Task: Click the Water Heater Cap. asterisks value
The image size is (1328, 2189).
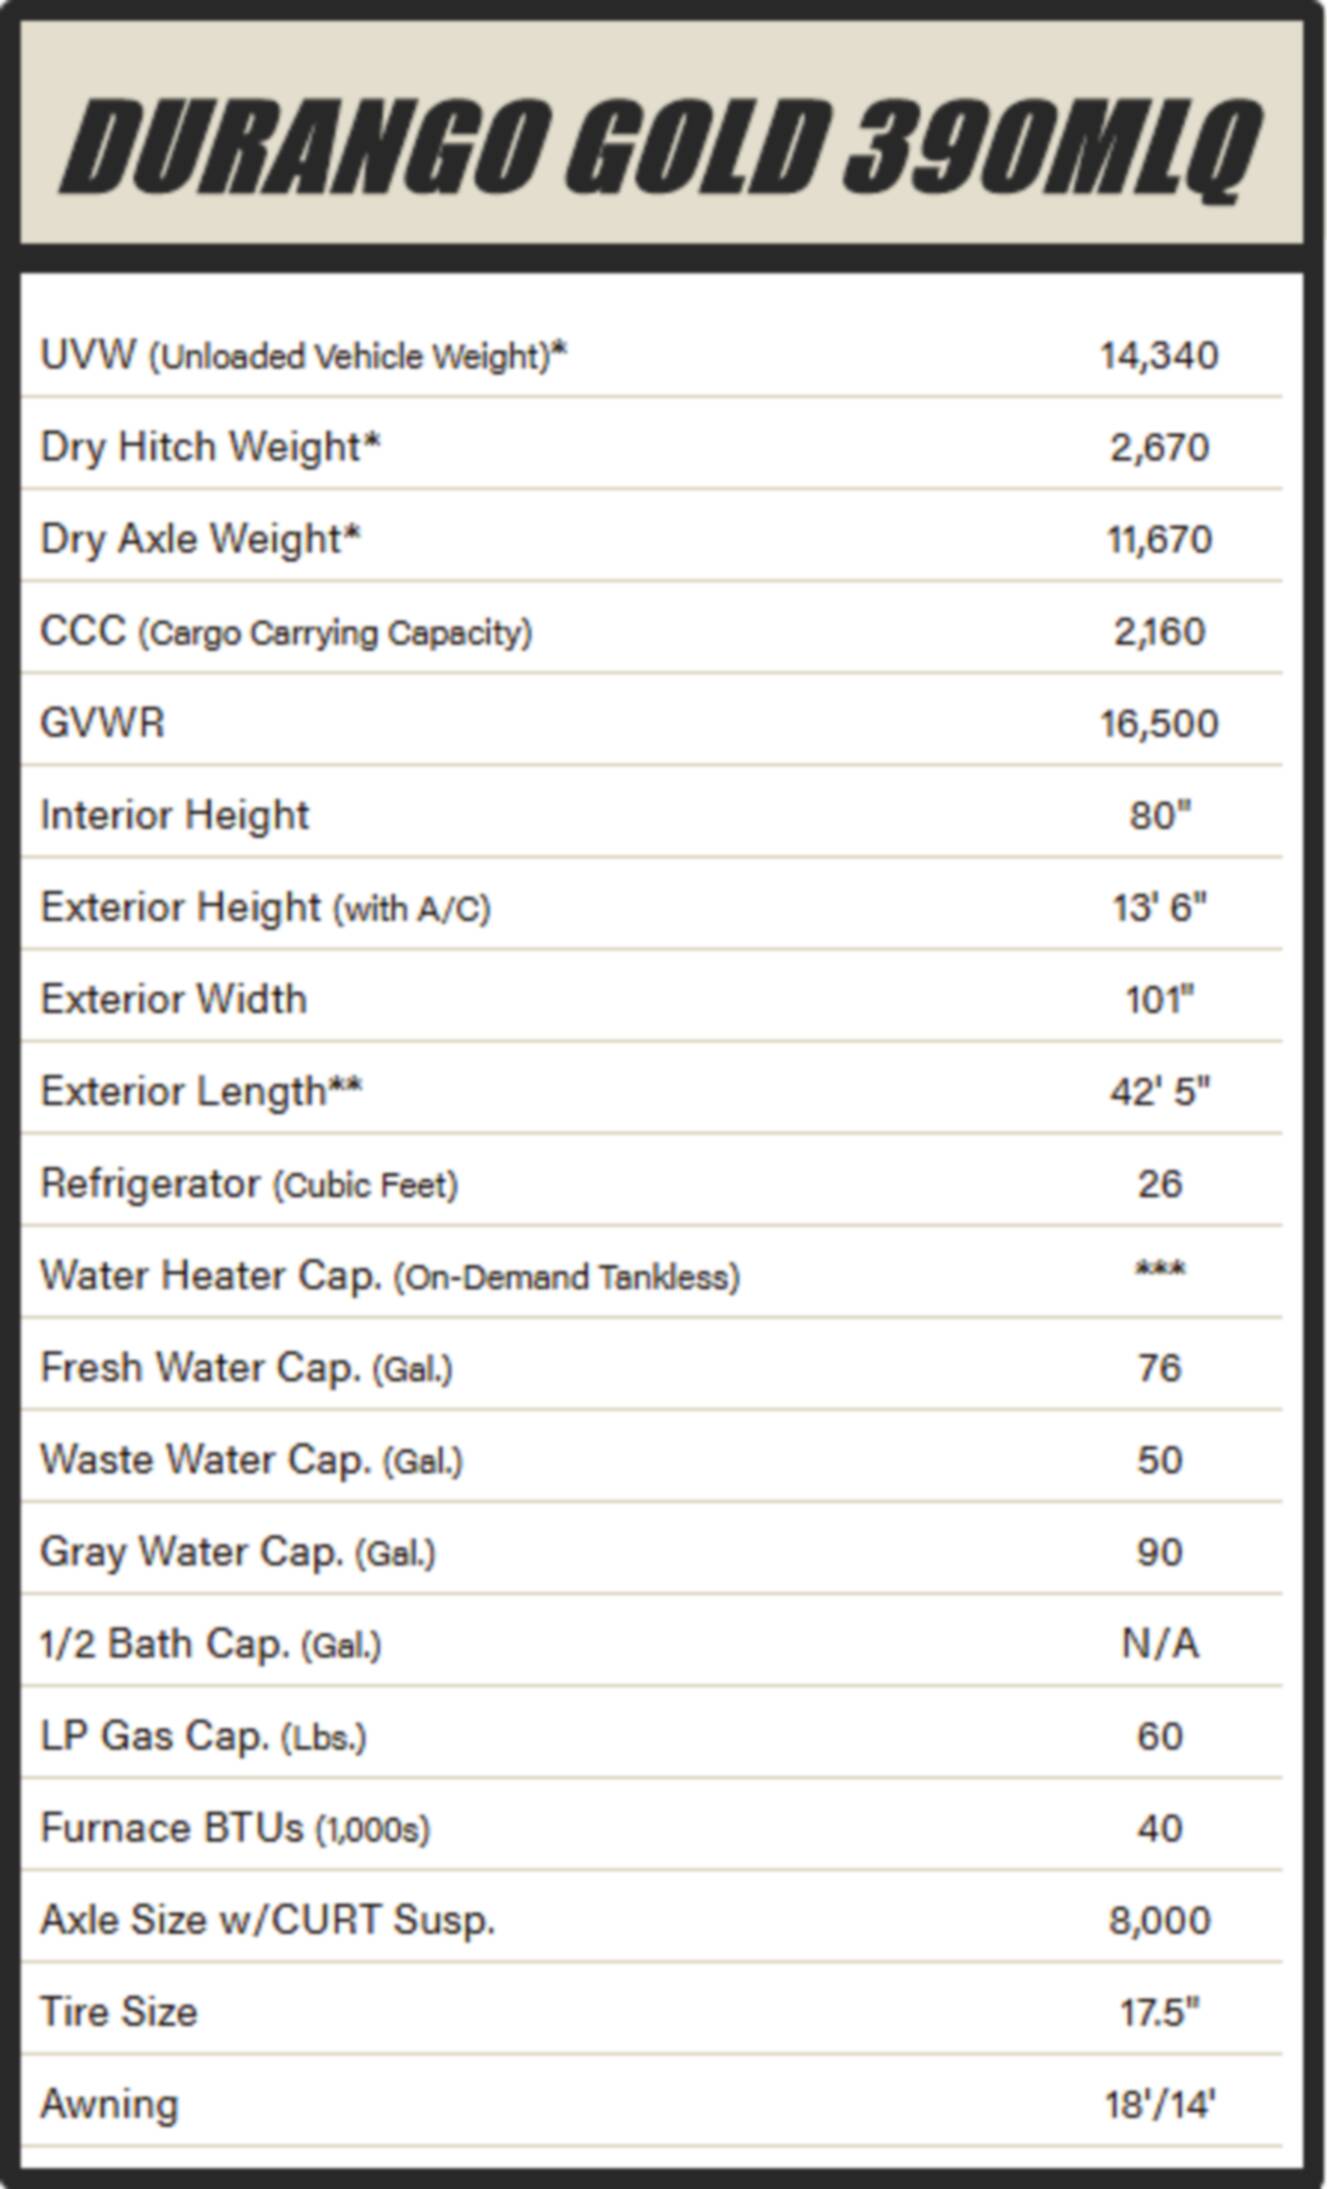Action: click(1160, 1271)
